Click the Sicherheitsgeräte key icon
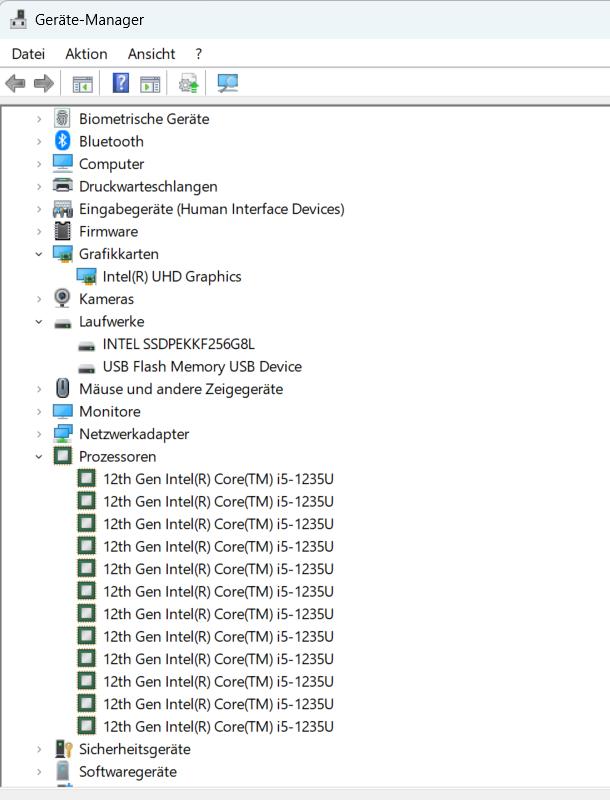Image resolution: width=610 pixels, height=800 pixels. point(63,749)
